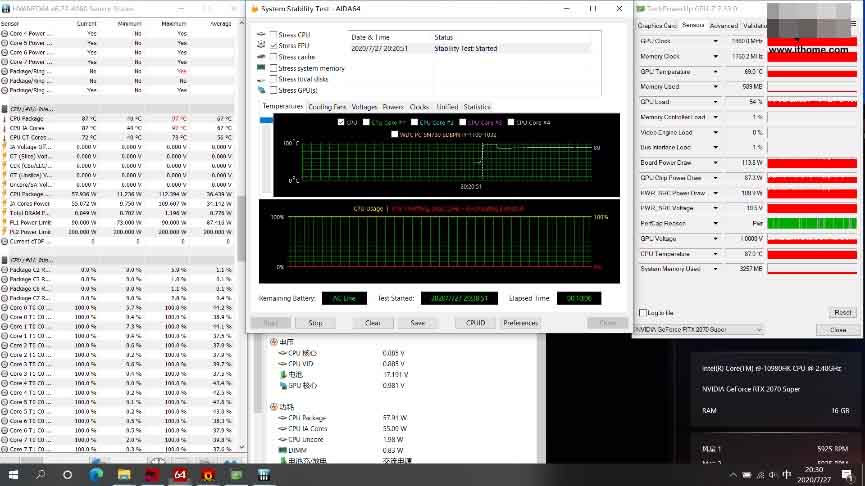
Task: Launch Microsoft Edge from taskbar
Action: (96, 474)
